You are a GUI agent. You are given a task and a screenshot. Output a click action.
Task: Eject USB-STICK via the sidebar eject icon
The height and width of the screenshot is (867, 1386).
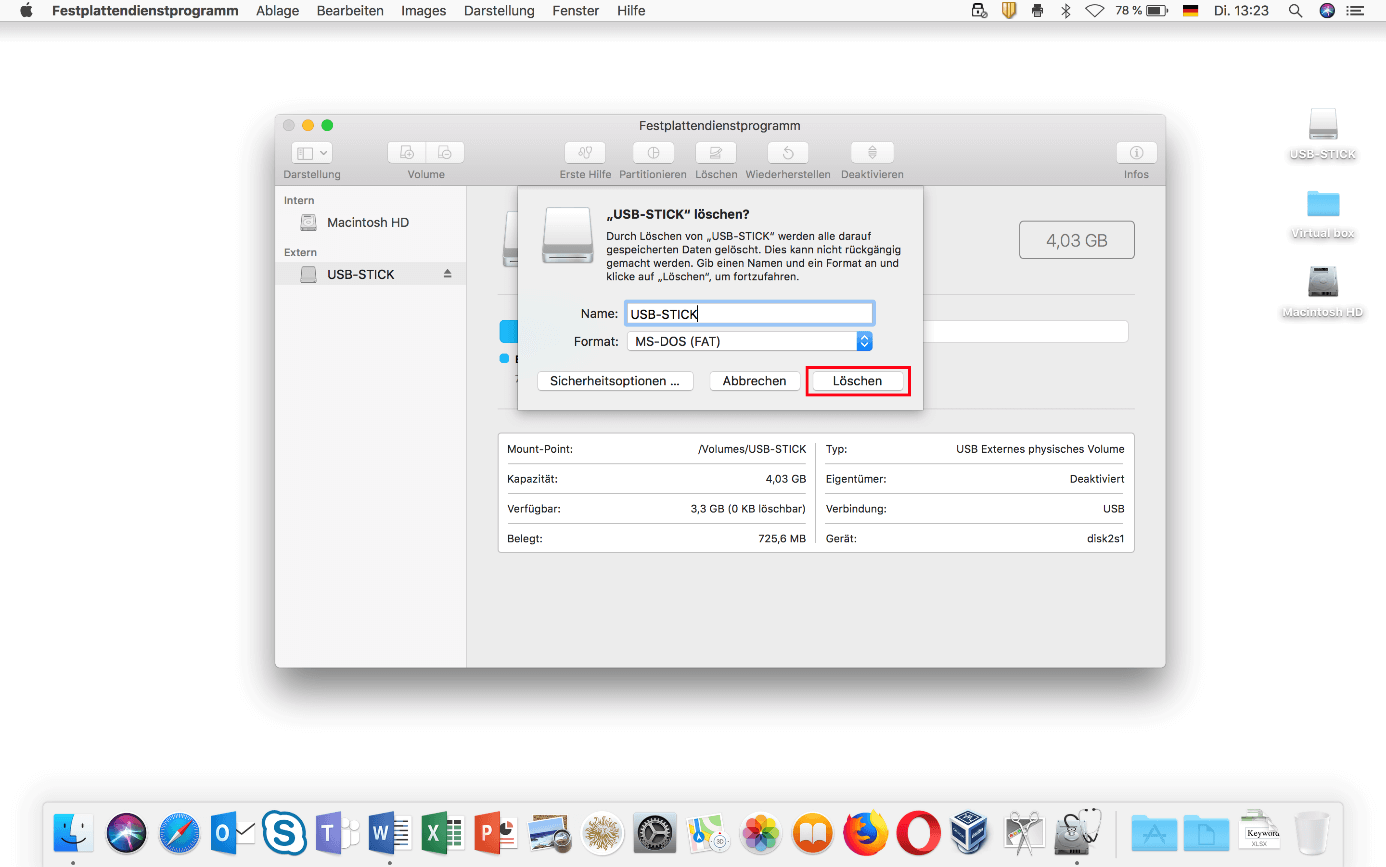click(448, 274)
